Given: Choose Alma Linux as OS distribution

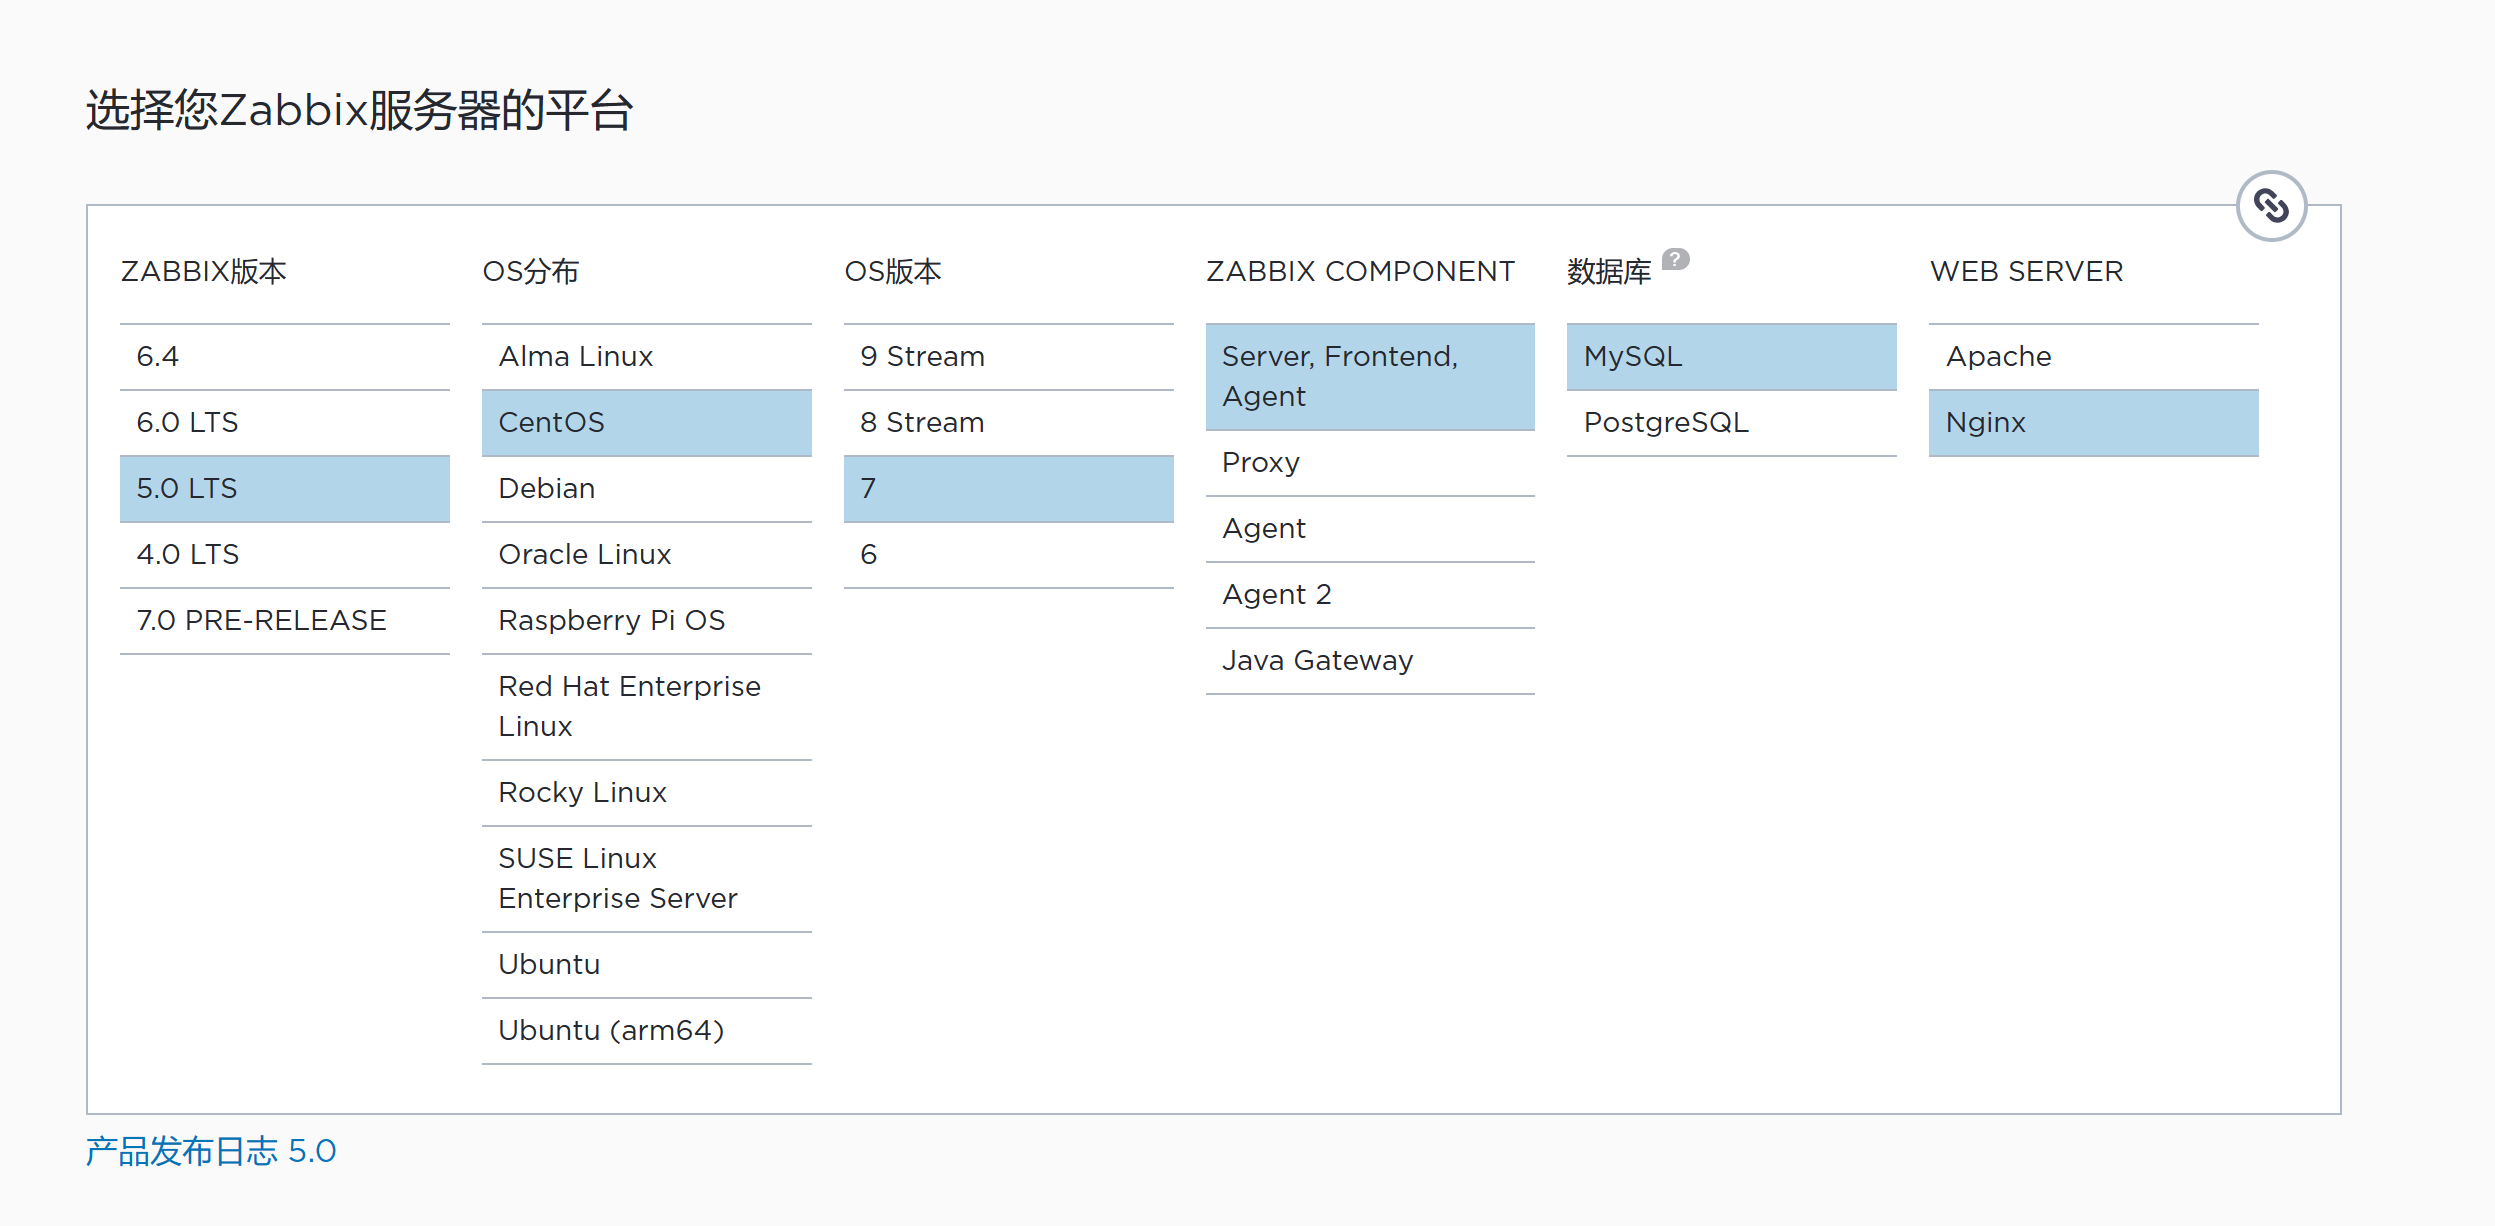Looking at the screenshot, I should (x=647, y=357).
